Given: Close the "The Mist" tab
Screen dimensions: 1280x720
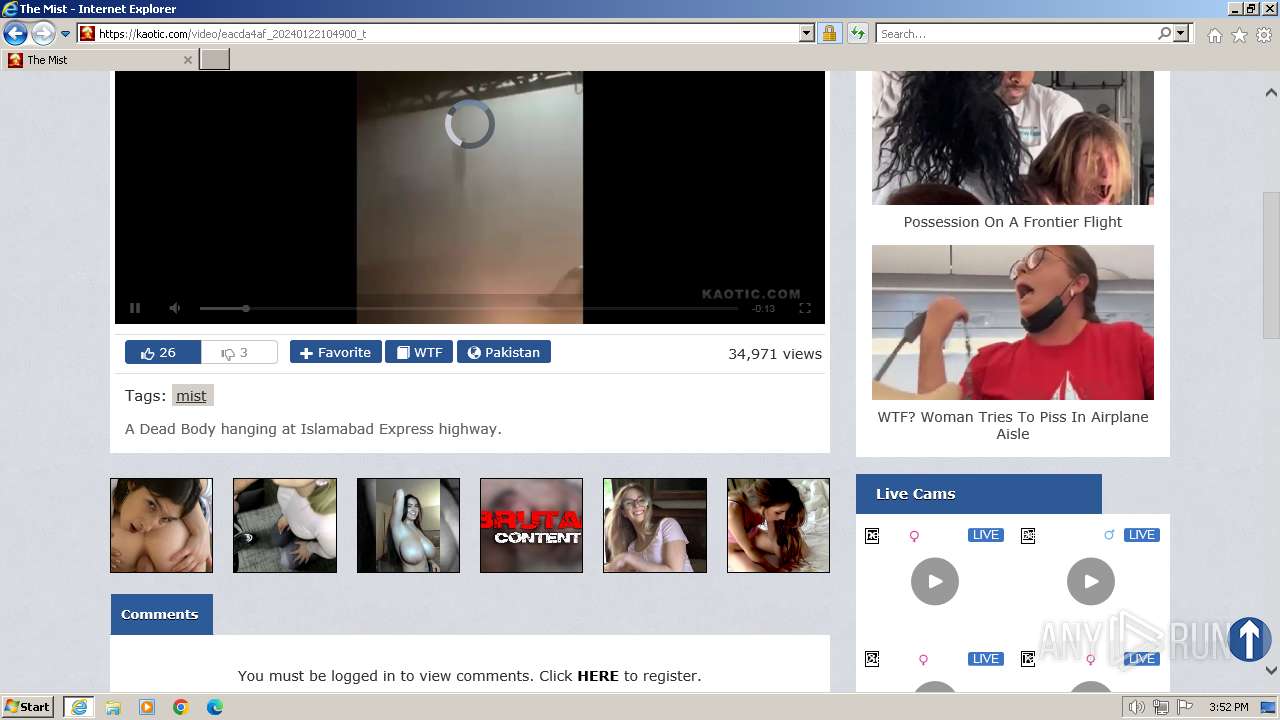Looking at the screenshot, I should [187, 60].
